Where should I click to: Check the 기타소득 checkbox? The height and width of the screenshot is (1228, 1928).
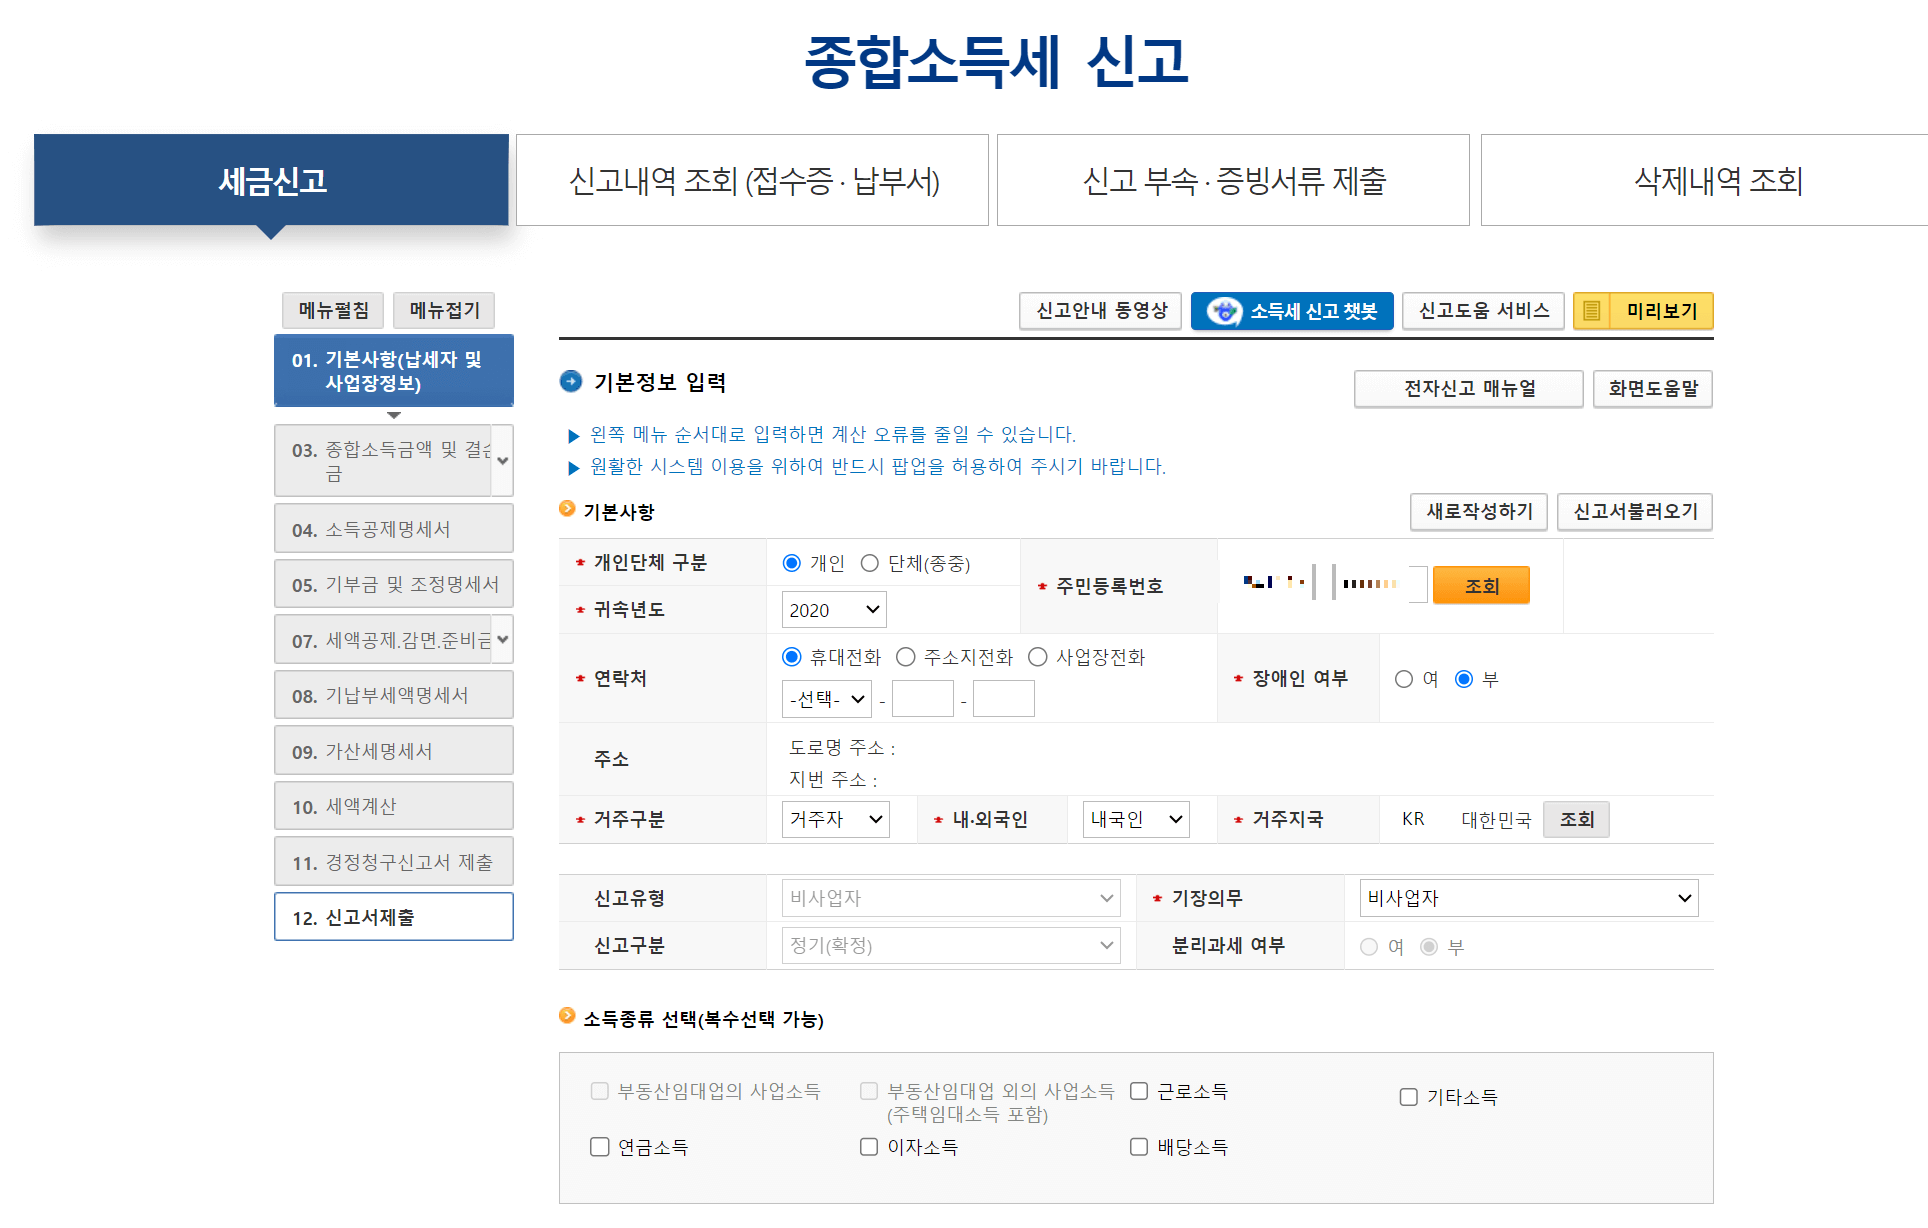coord(1408,1096)
